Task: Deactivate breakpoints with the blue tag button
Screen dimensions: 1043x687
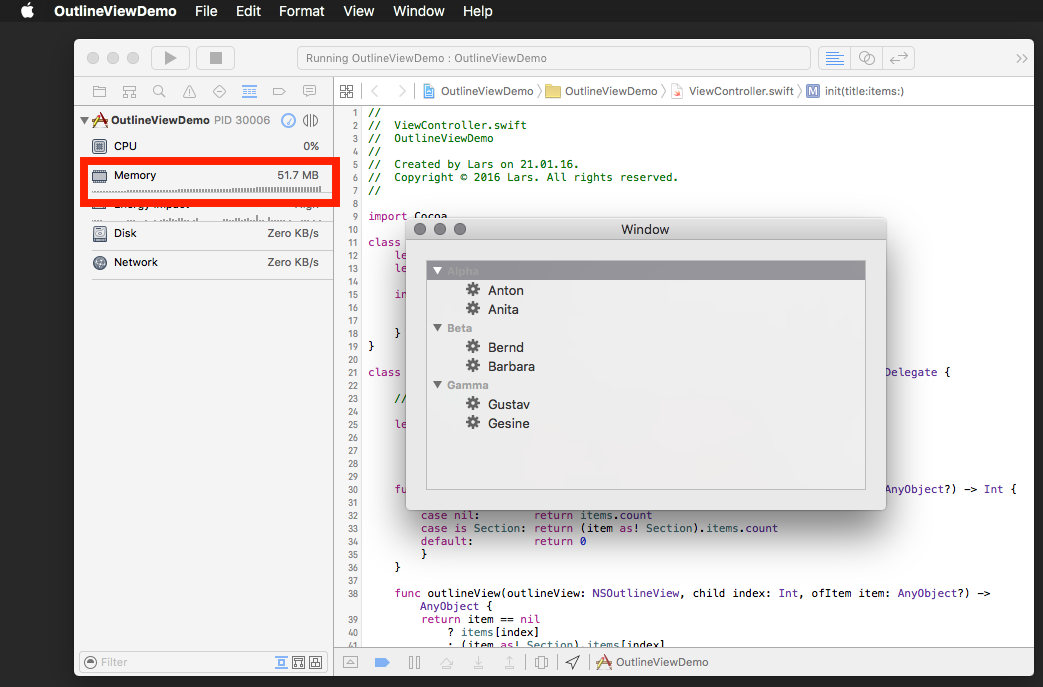Action: tap(382, 662)
